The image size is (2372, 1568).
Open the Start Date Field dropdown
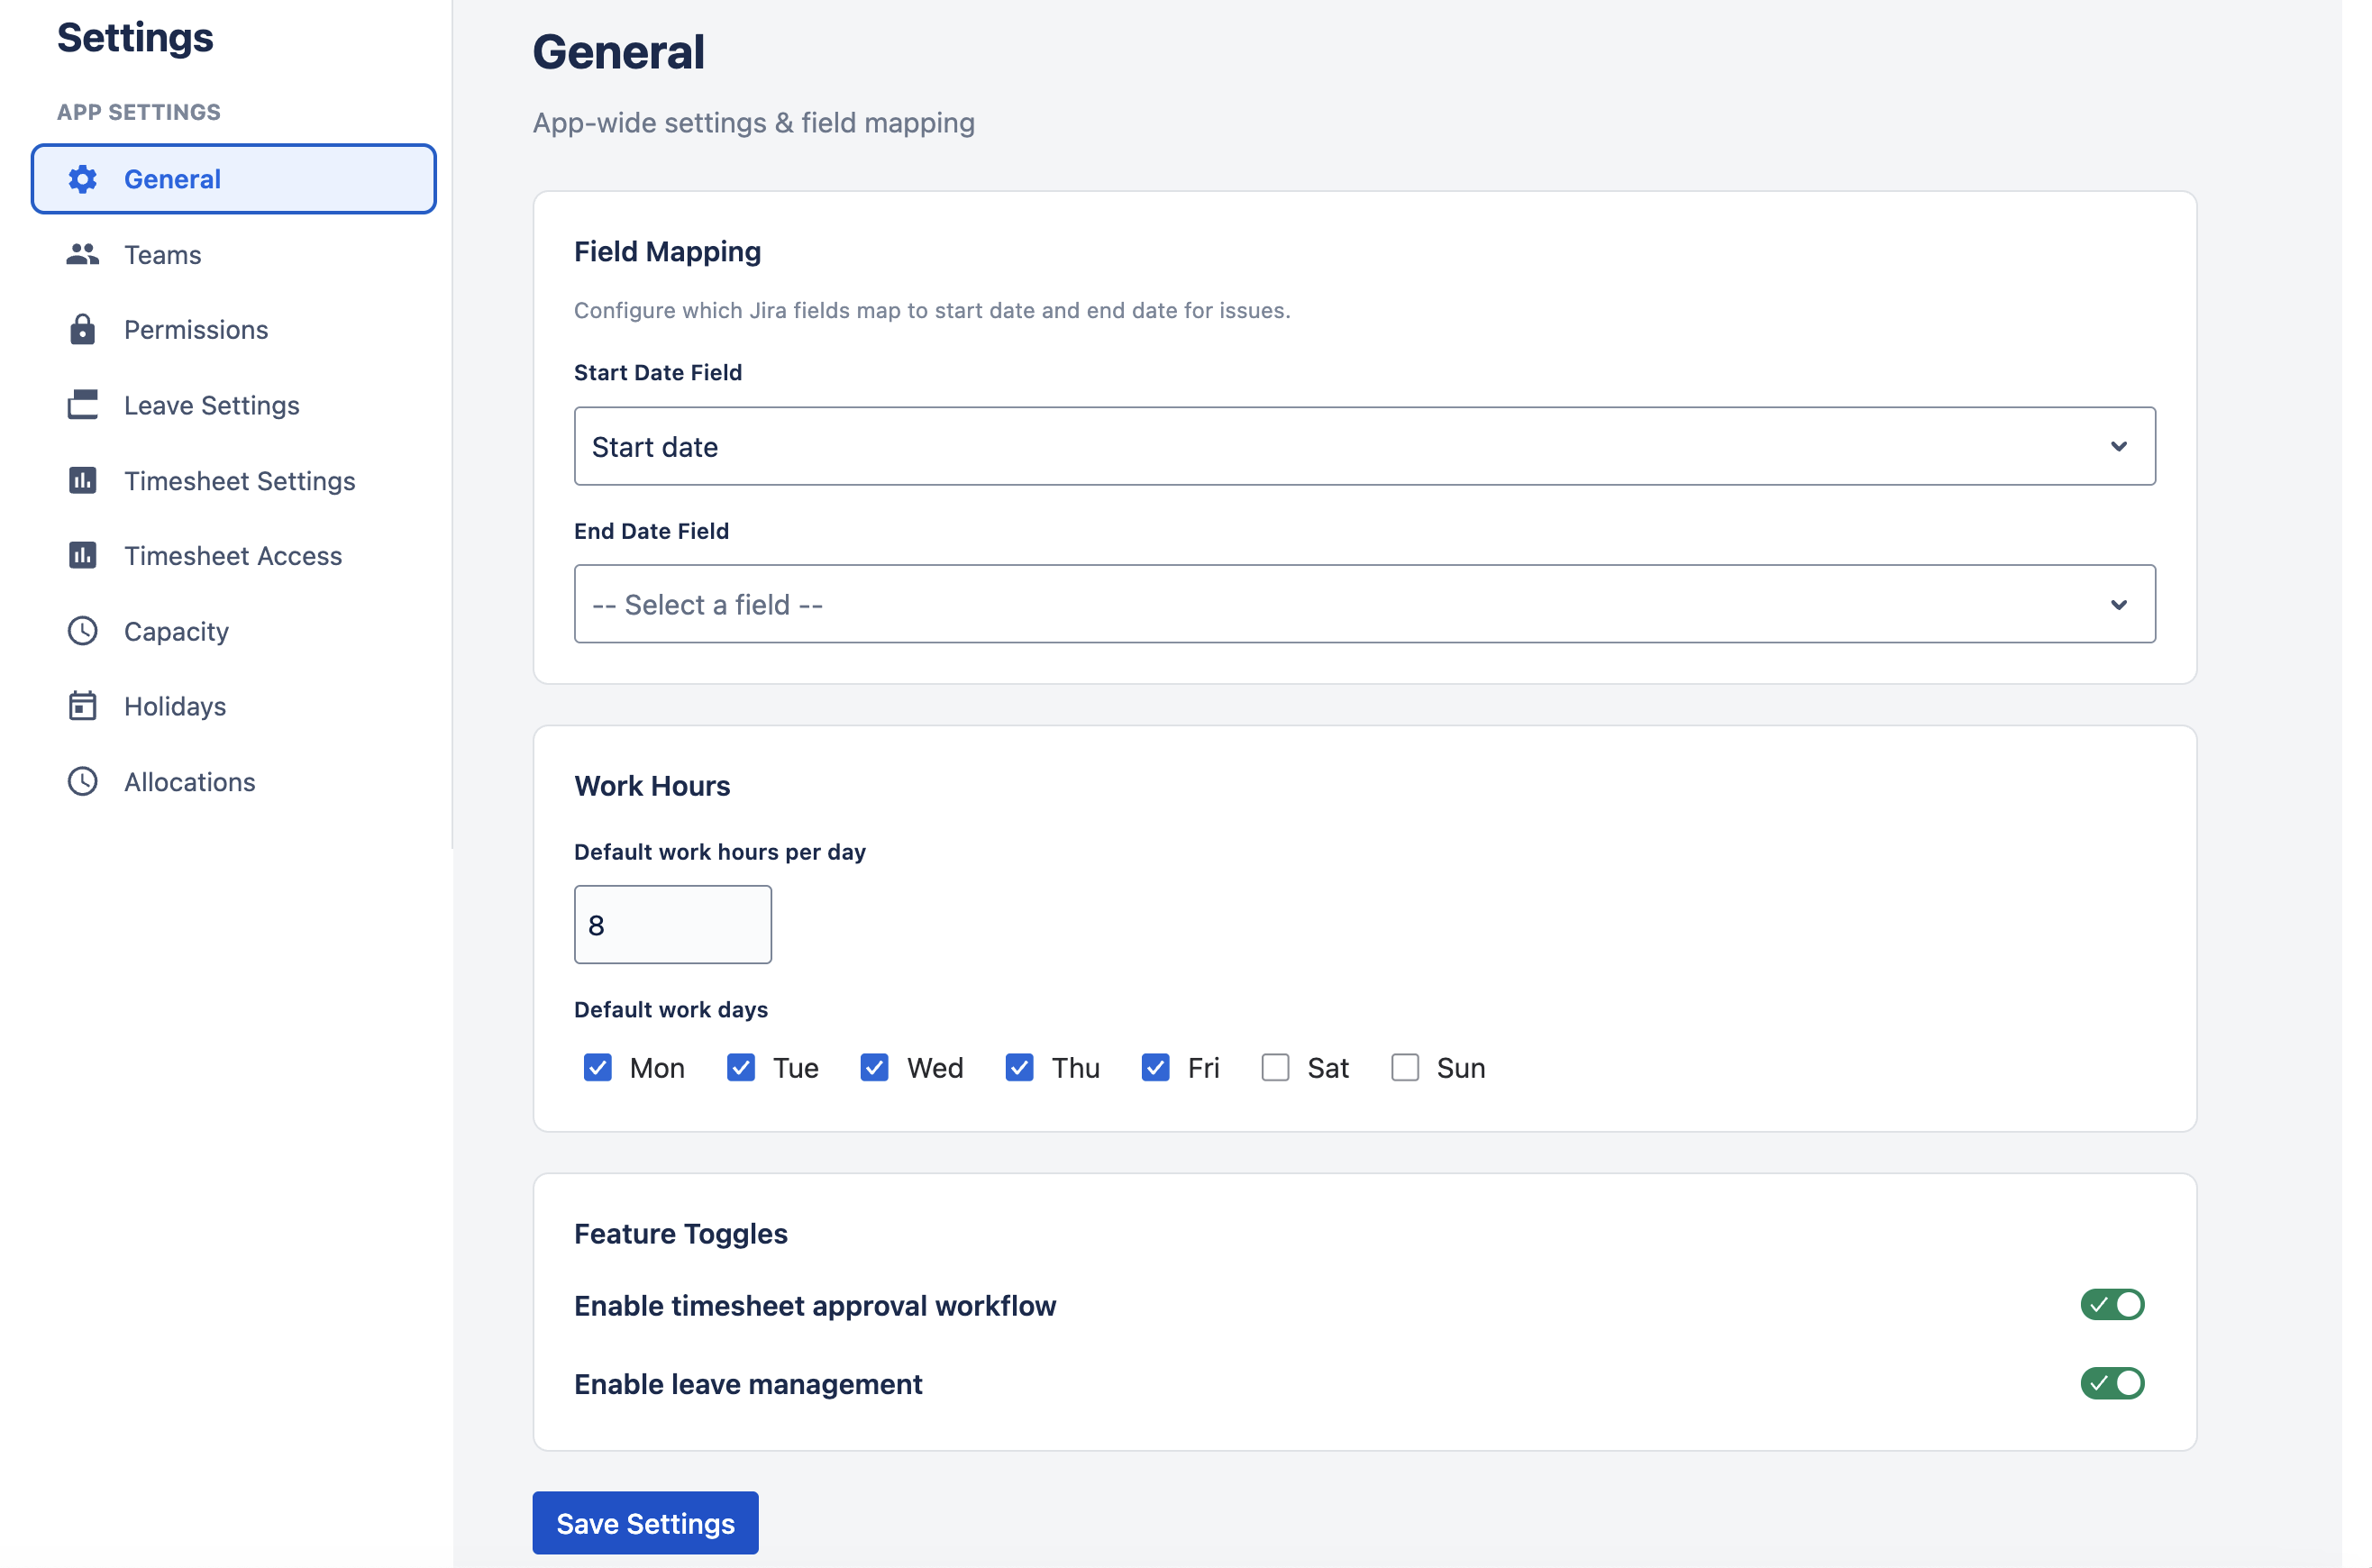tap(1364, 446)
